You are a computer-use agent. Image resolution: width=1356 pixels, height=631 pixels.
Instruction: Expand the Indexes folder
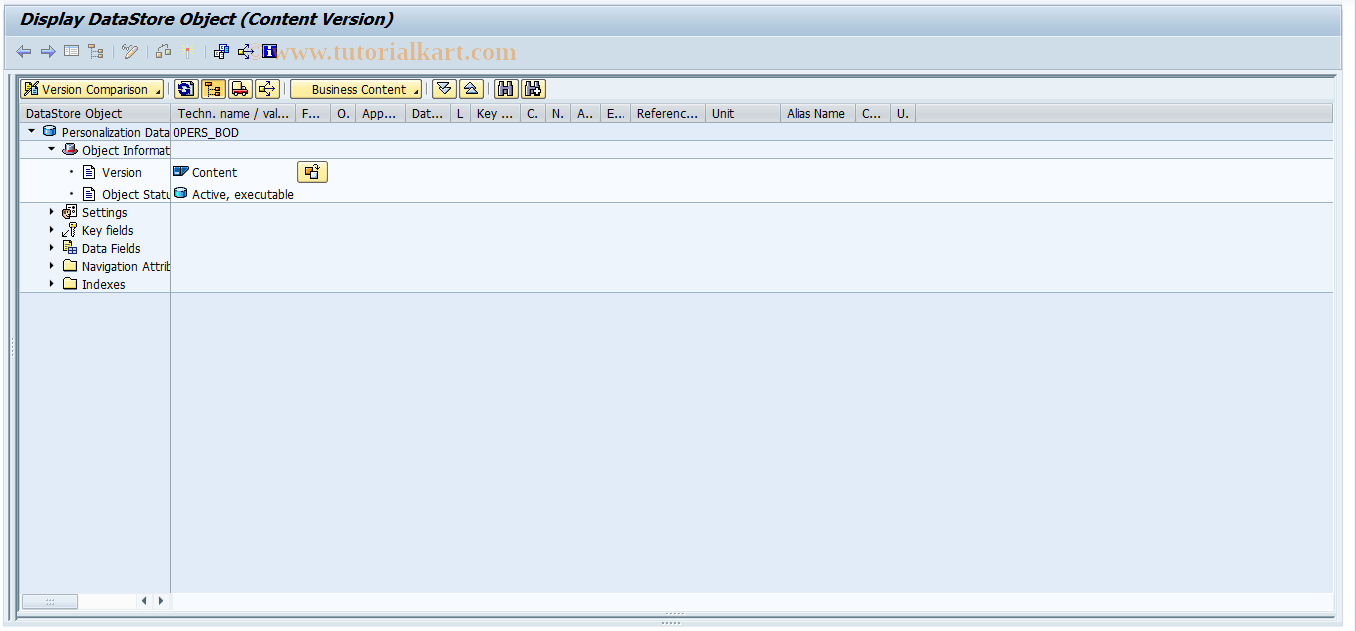(52, 284)
